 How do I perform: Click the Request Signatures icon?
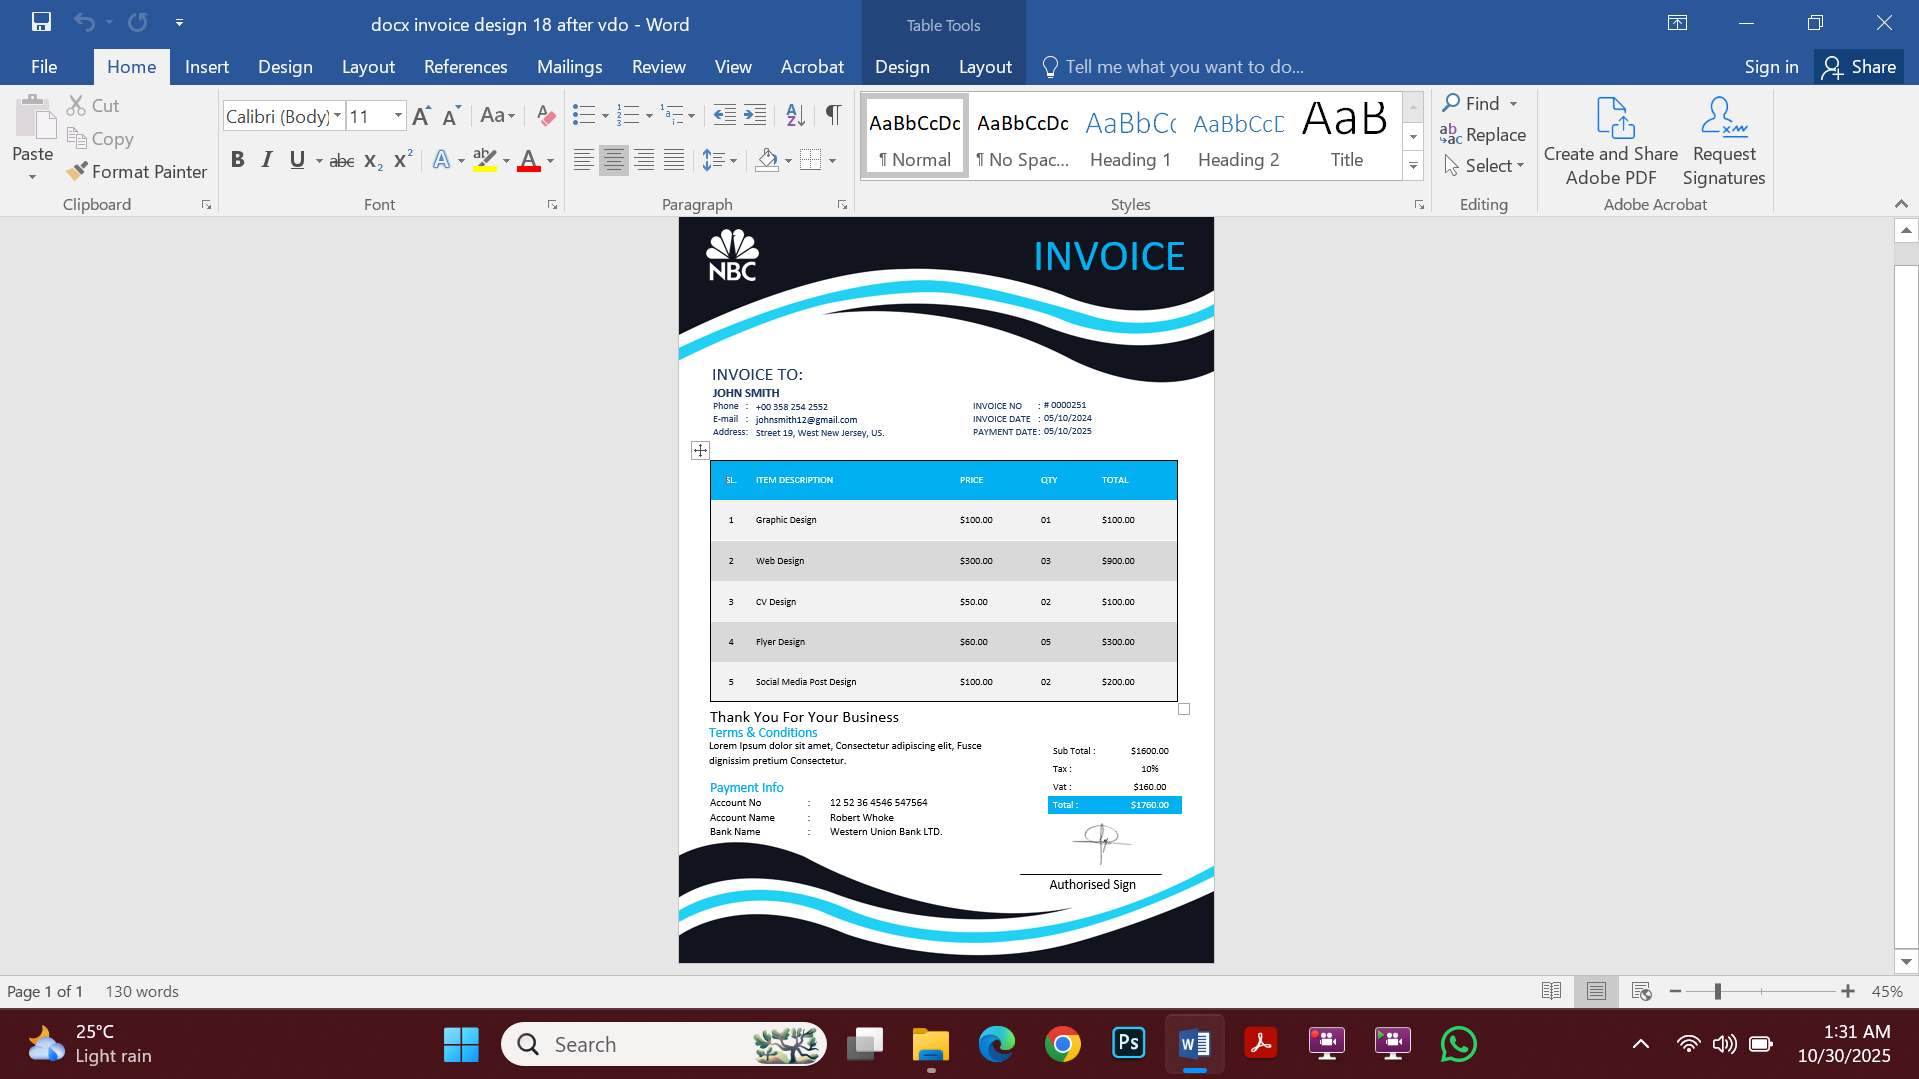[1722, 140]
